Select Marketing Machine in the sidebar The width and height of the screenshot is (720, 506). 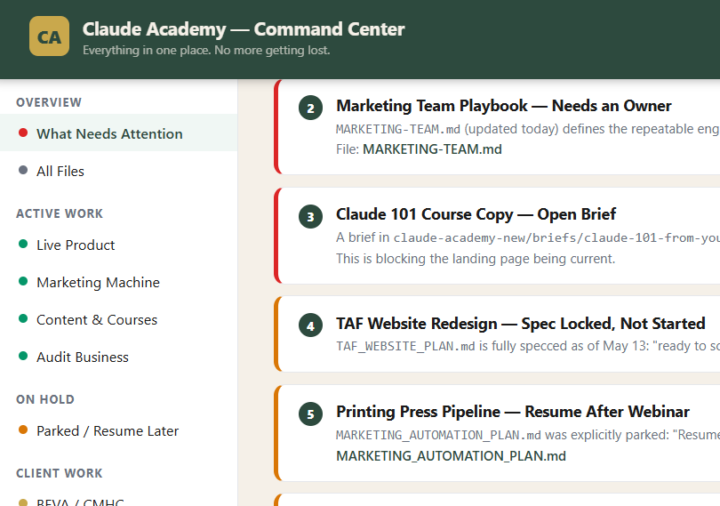coord(118,282)
